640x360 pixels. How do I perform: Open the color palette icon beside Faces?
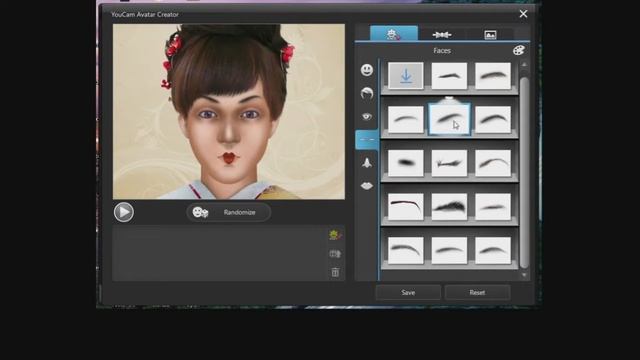pyautogui.click(x=518, y=51)
